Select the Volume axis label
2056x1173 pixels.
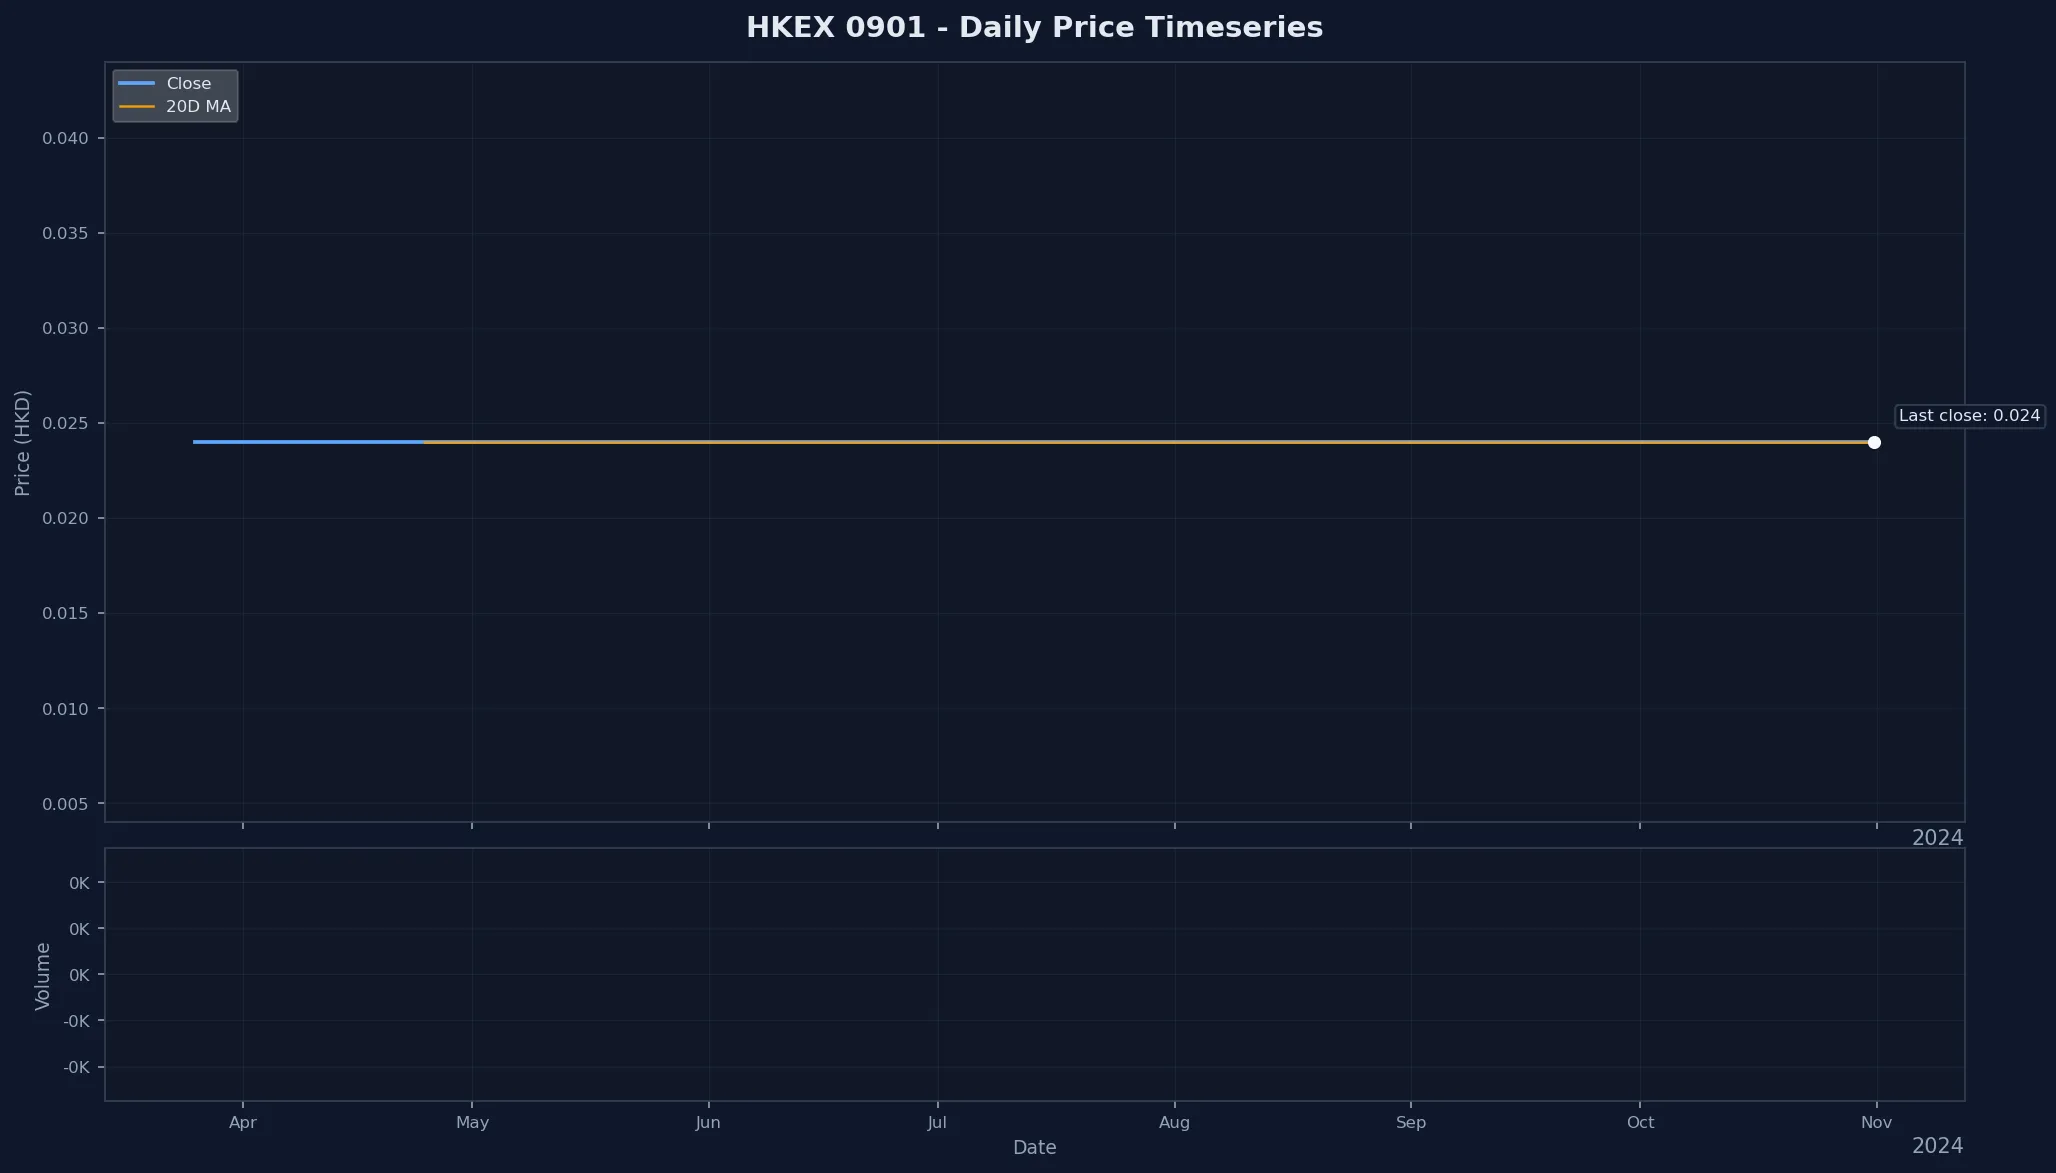[42, 975]
